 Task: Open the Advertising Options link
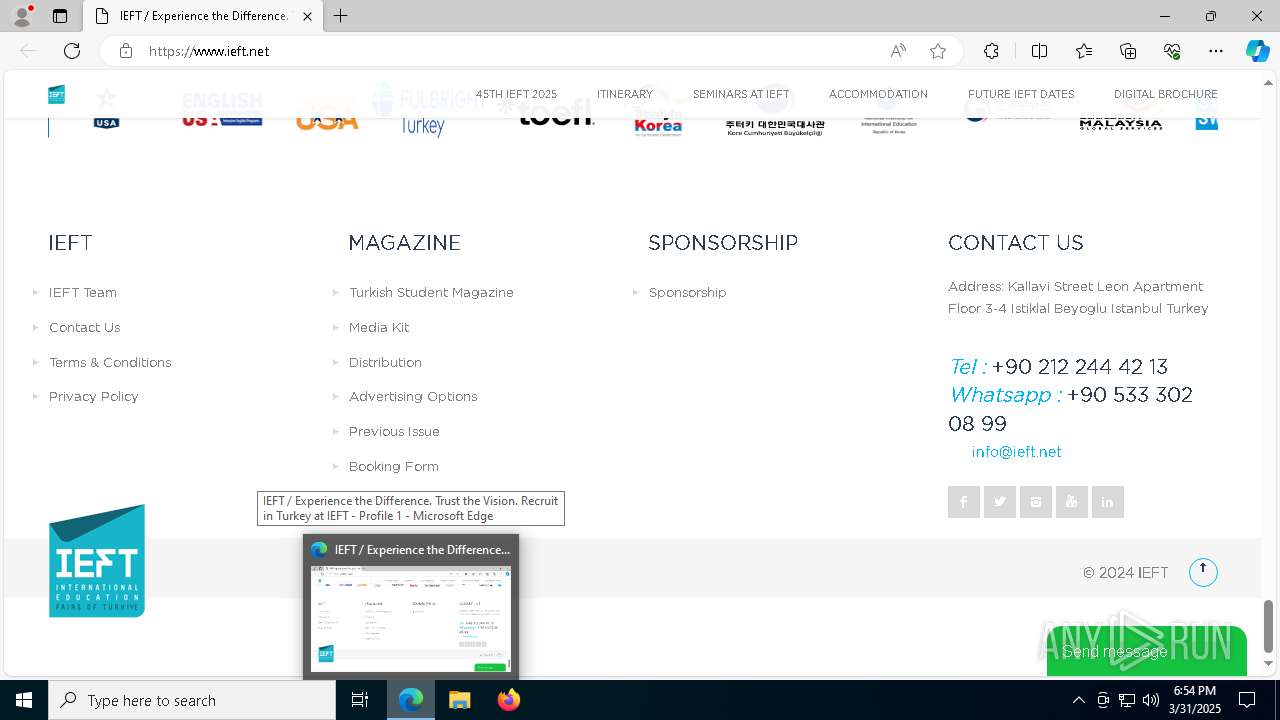(x=413, y=396)
